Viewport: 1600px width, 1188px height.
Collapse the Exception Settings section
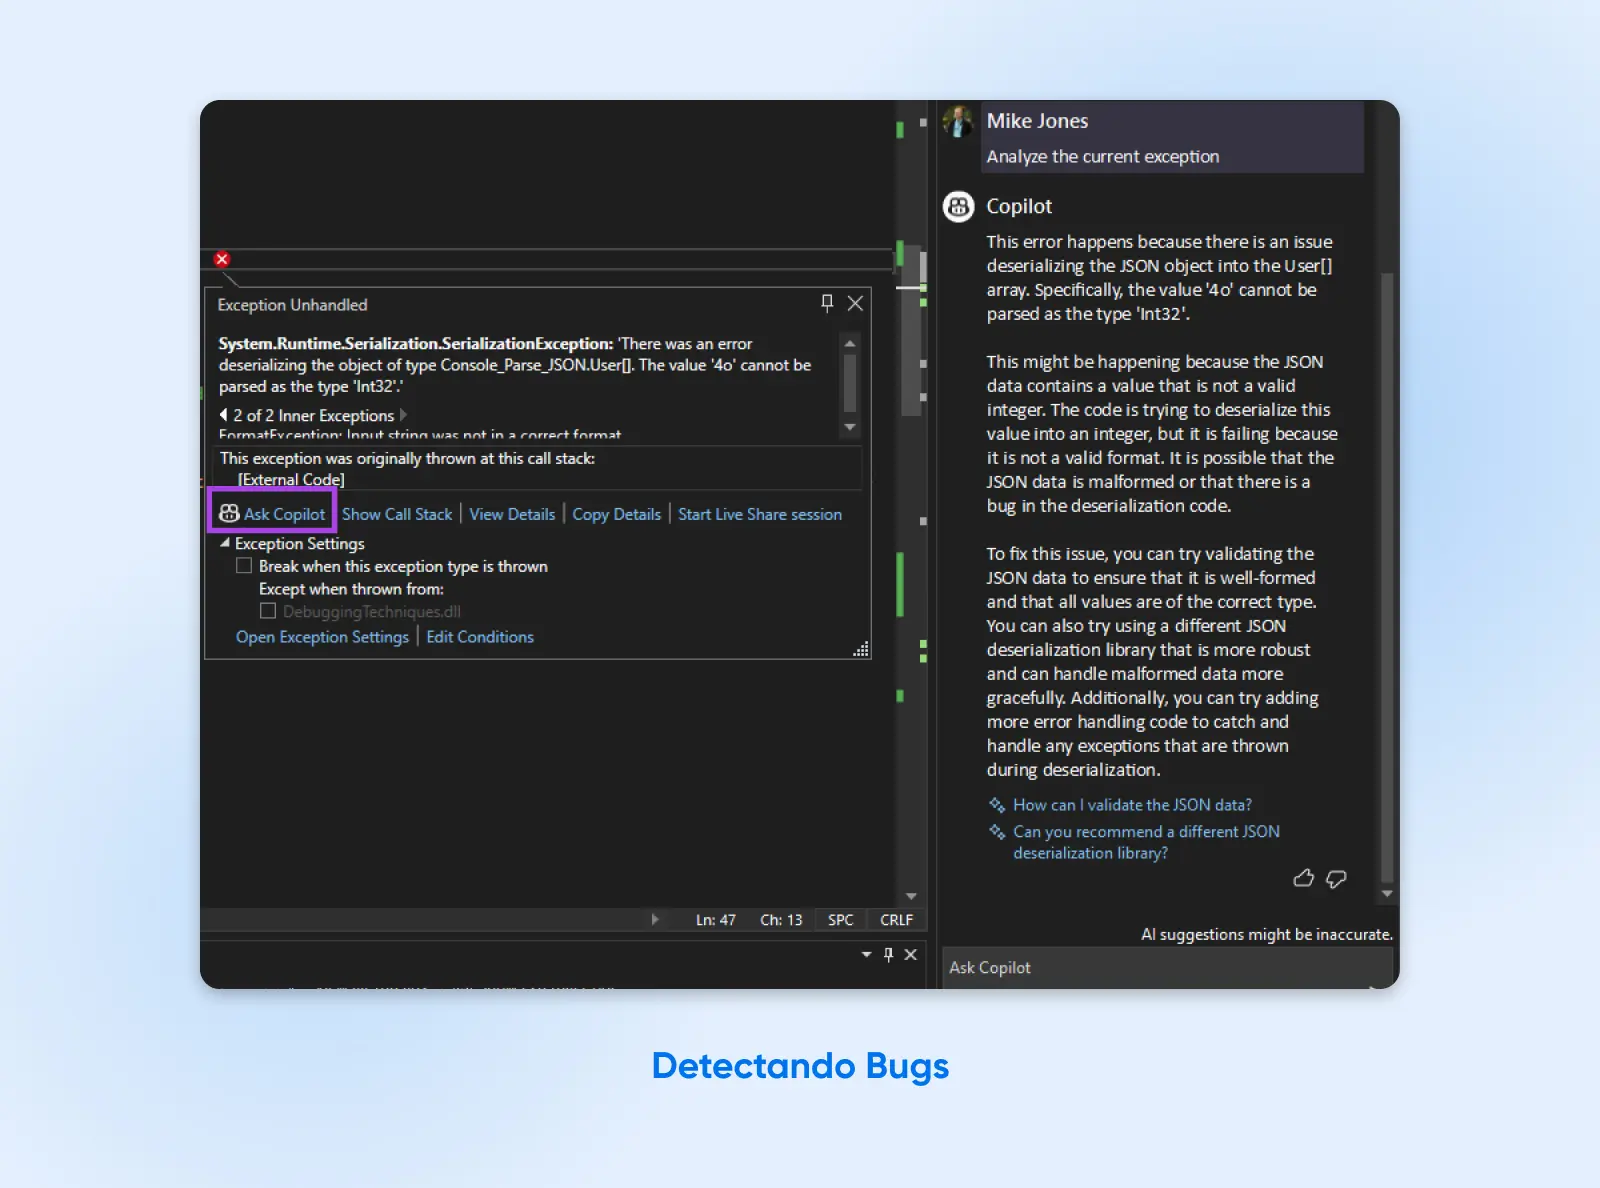click(226, 543)
